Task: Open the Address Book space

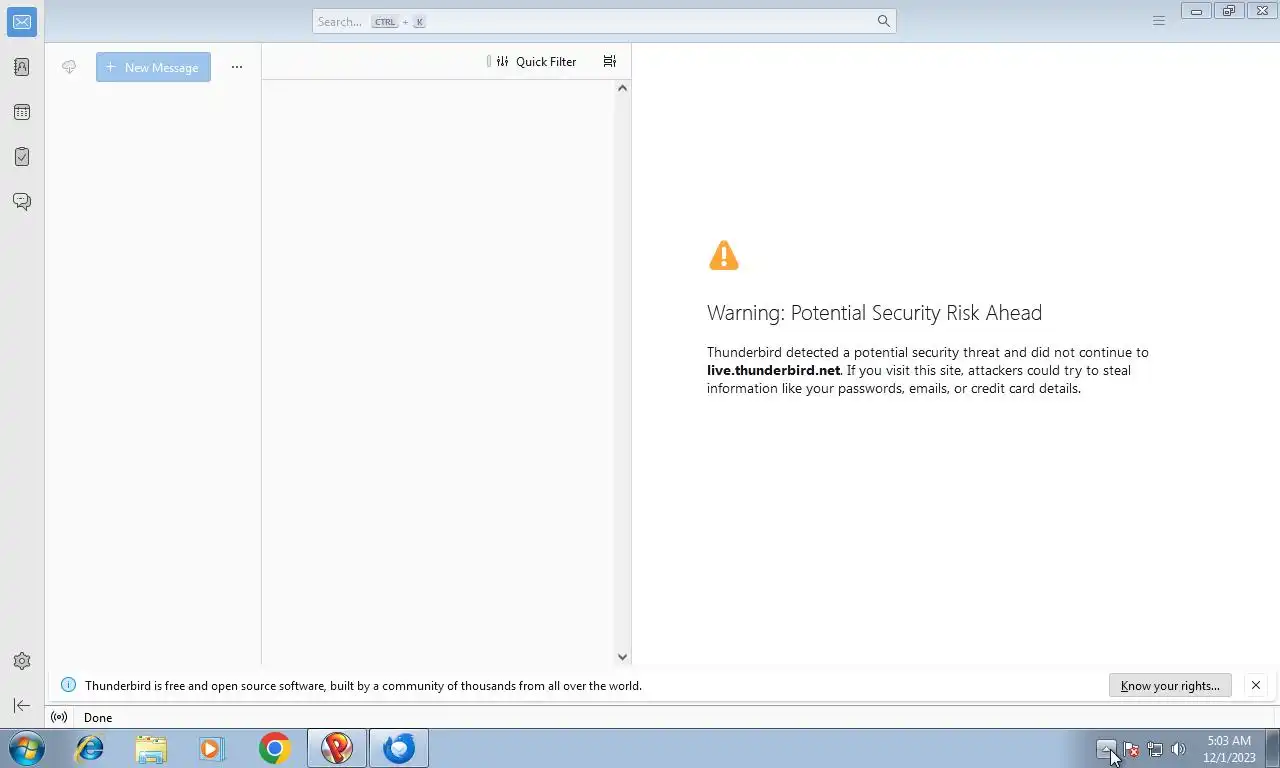Action: [x=22, y=67]
